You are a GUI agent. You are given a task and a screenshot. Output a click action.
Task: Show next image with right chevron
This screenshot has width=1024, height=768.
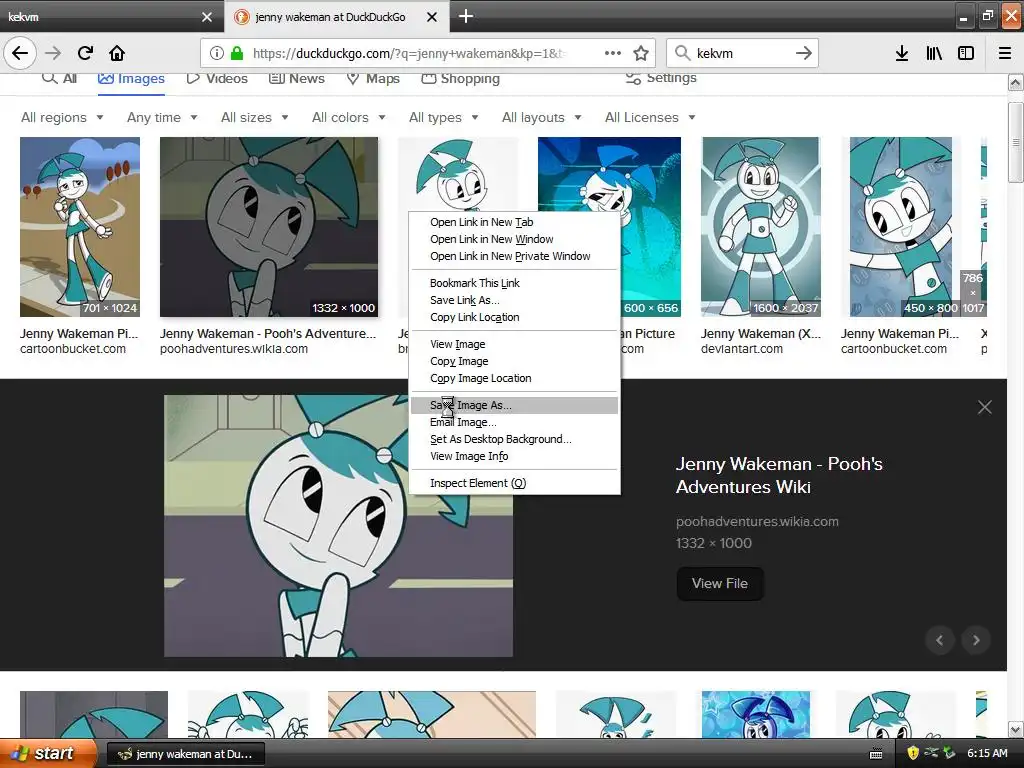pos(976,640)
